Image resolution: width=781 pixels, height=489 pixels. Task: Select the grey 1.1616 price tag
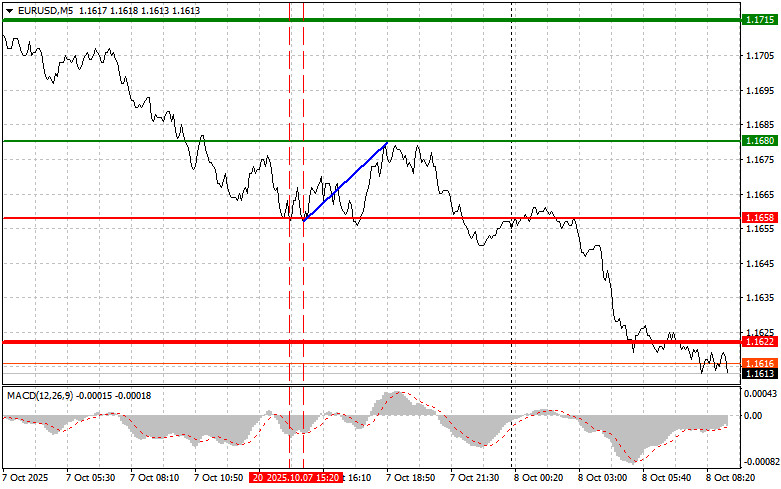[759, 362]
